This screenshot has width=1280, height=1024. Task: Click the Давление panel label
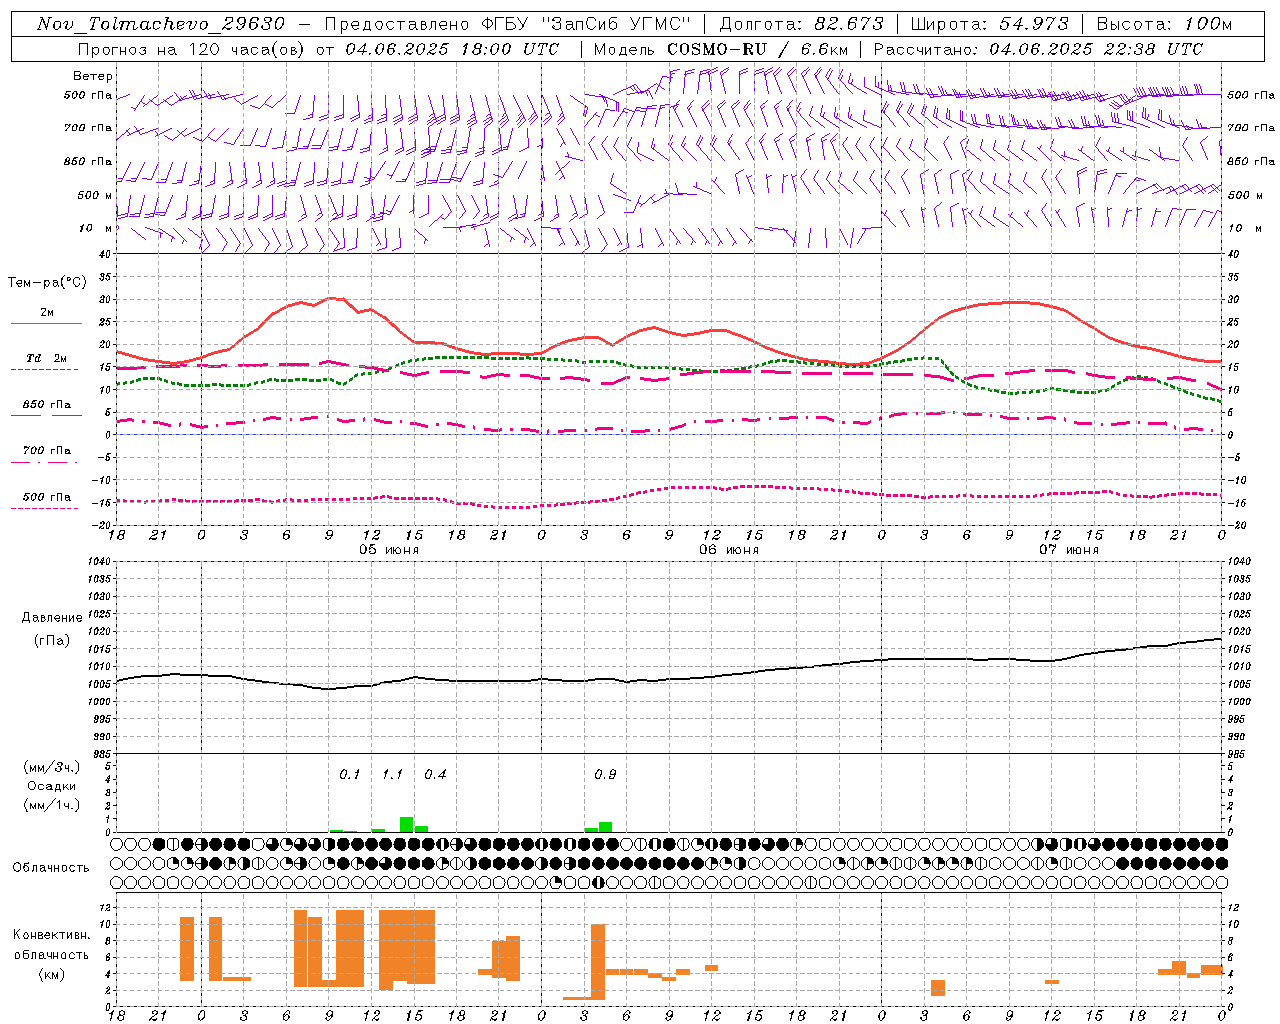(x=51, y=618)
